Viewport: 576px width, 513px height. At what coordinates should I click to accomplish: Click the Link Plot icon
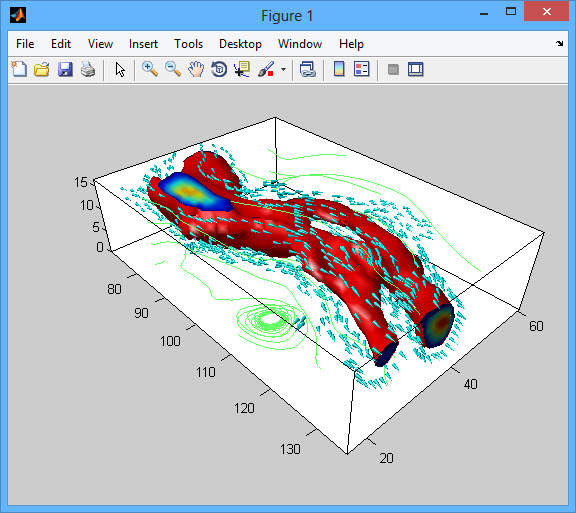coord(308,69)
